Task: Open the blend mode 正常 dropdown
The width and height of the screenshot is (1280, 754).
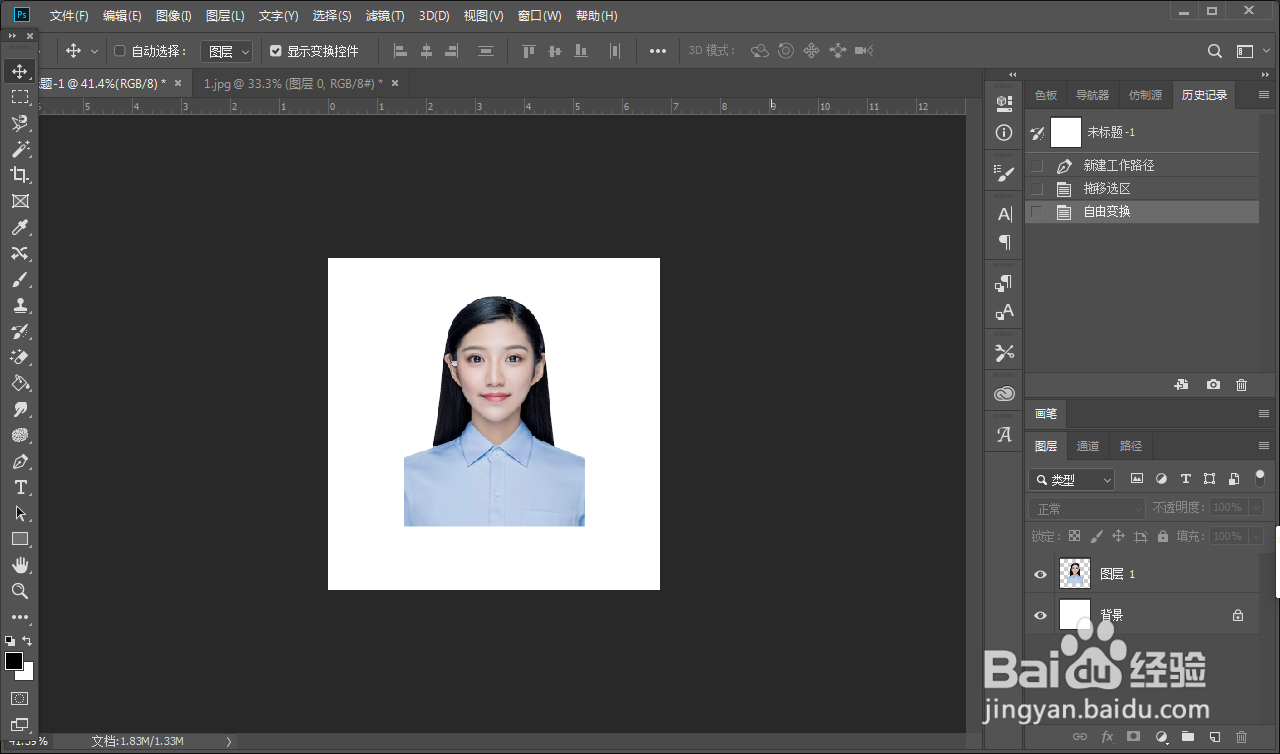Action: point(1087,509)
